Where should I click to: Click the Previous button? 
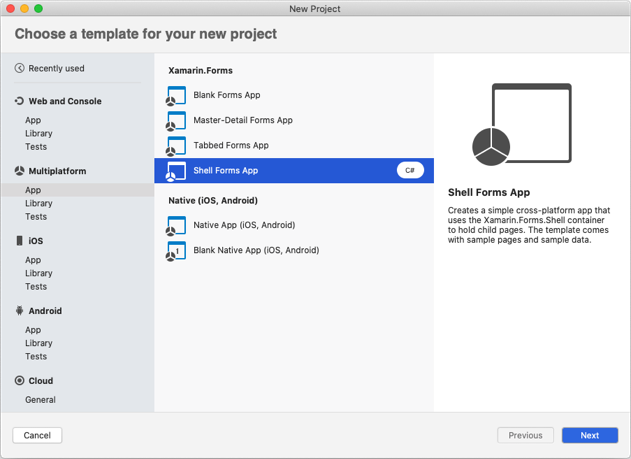(525, 436)
